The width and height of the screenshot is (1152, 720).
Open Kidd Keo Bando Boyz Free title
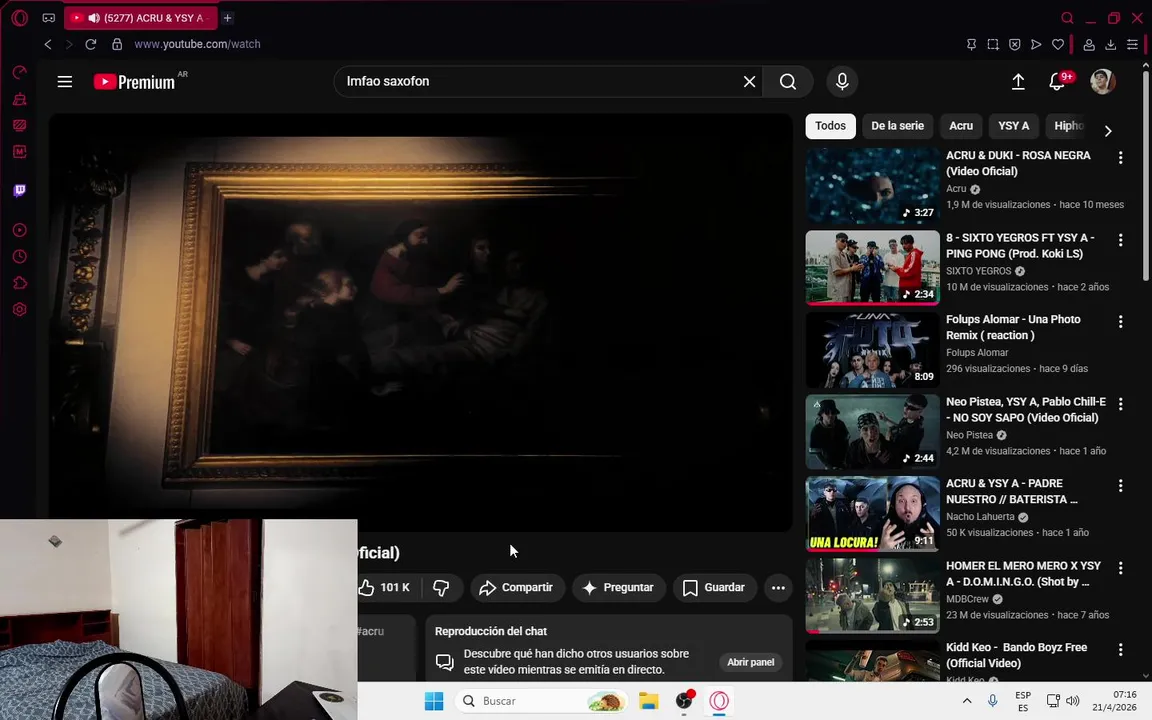pos(1016,655)
